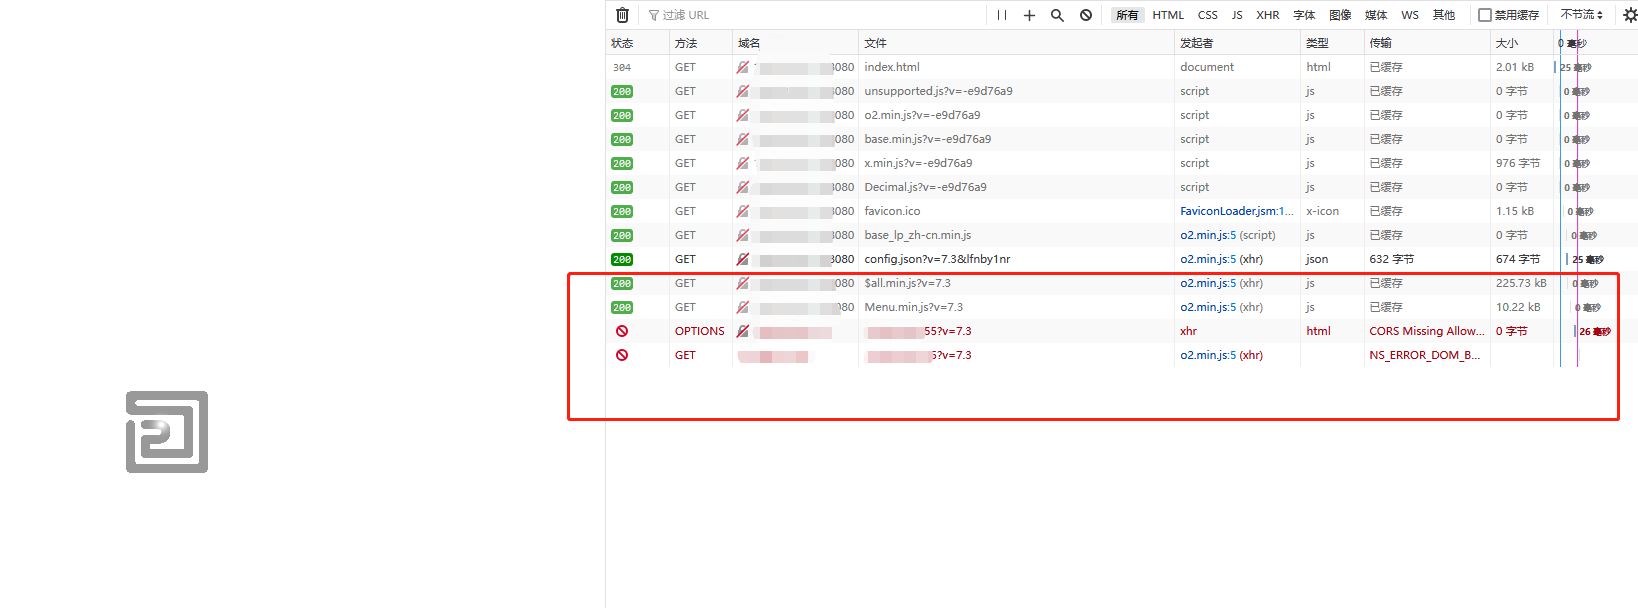Viewport: 1638px width, 608px height.
Task: Click 200 status badge of config.json row
Action: click(x=622, y=259)
